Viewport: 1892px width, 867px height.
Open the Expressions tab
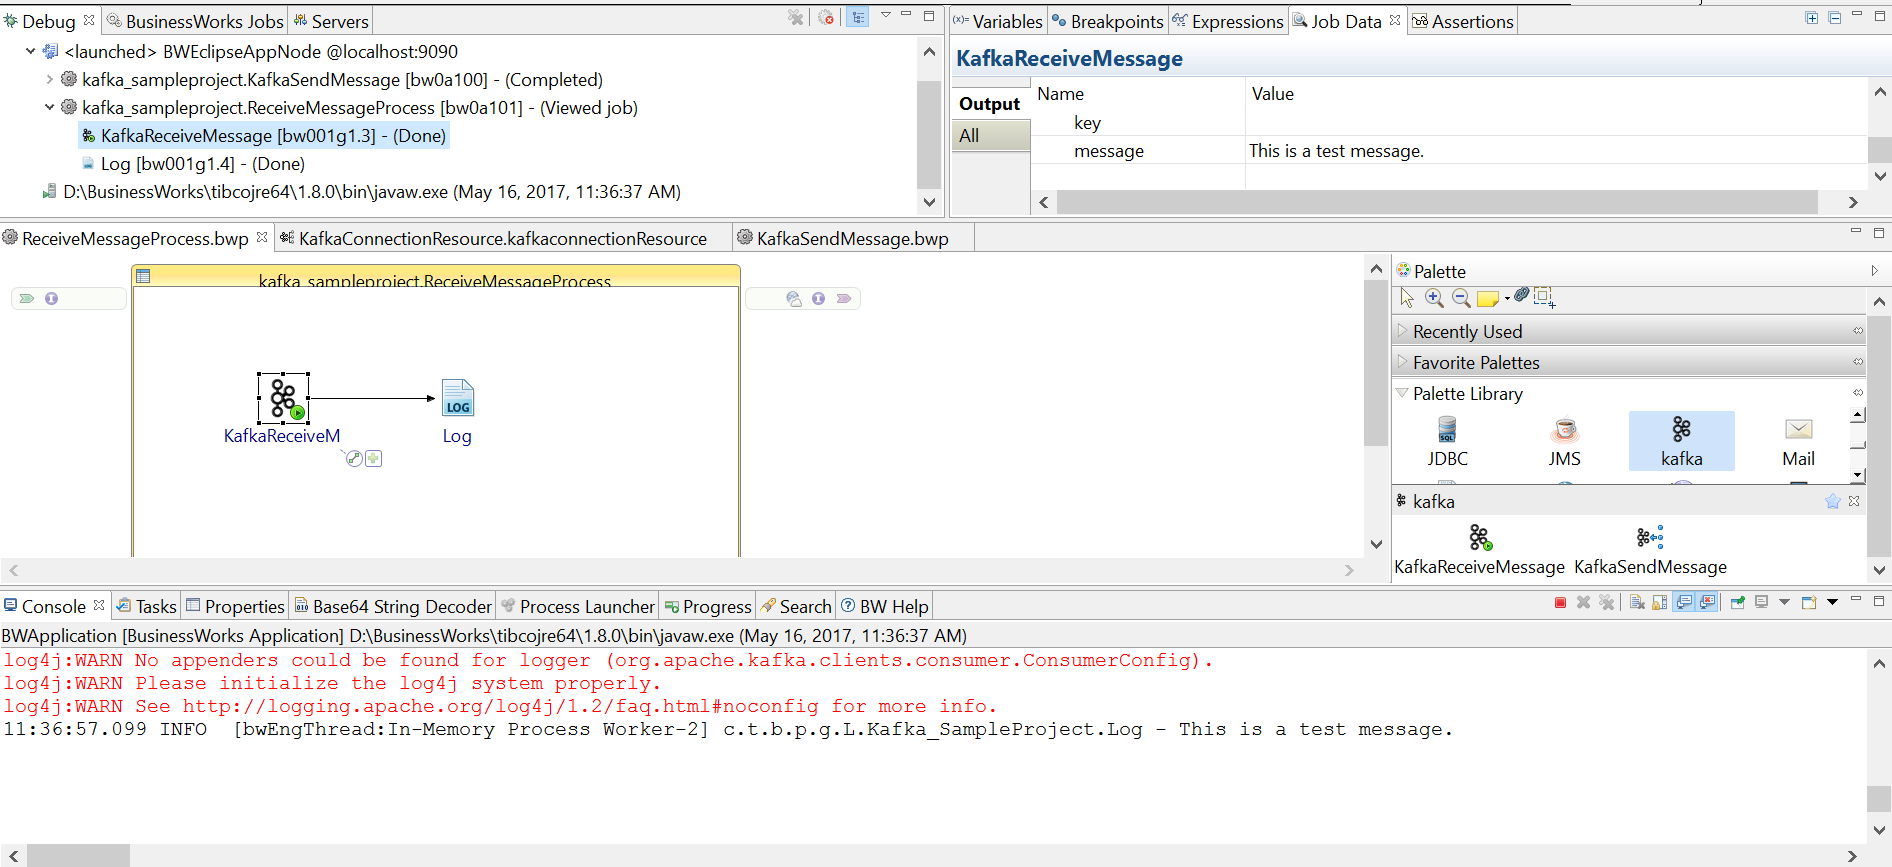[1228, 21]
